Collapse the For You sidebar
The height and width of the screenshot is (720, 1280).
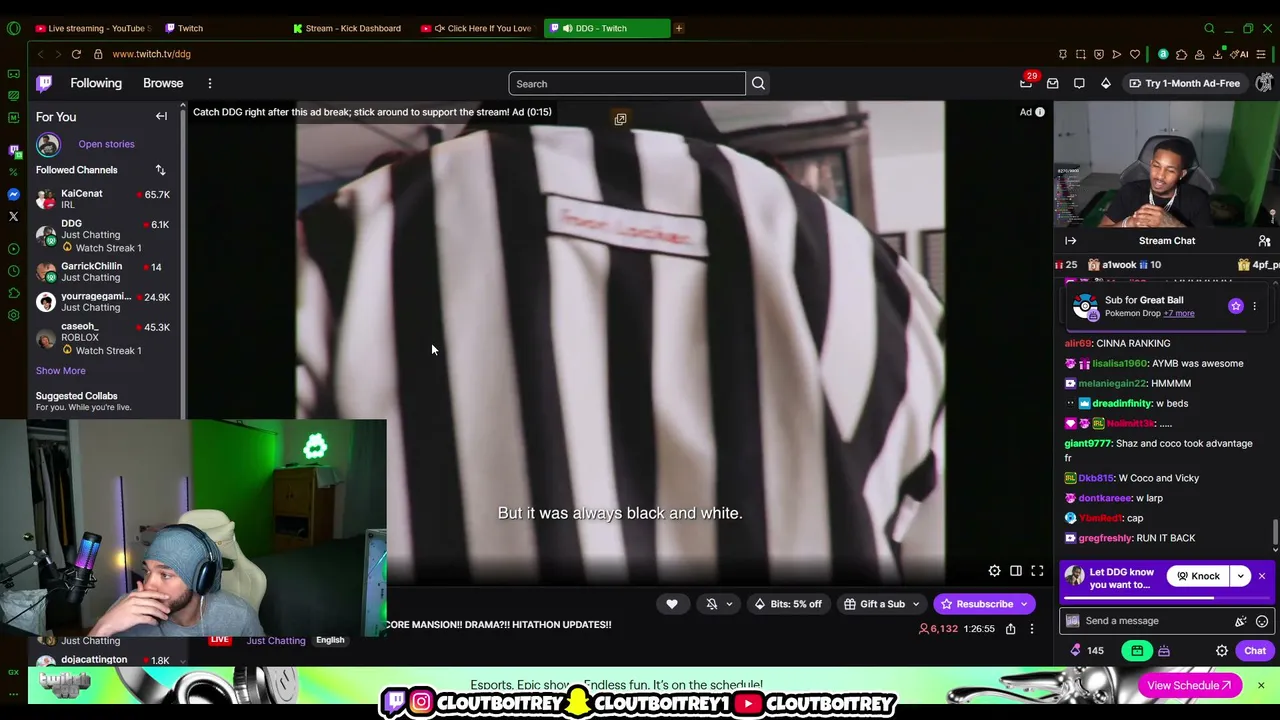[161, 116]
